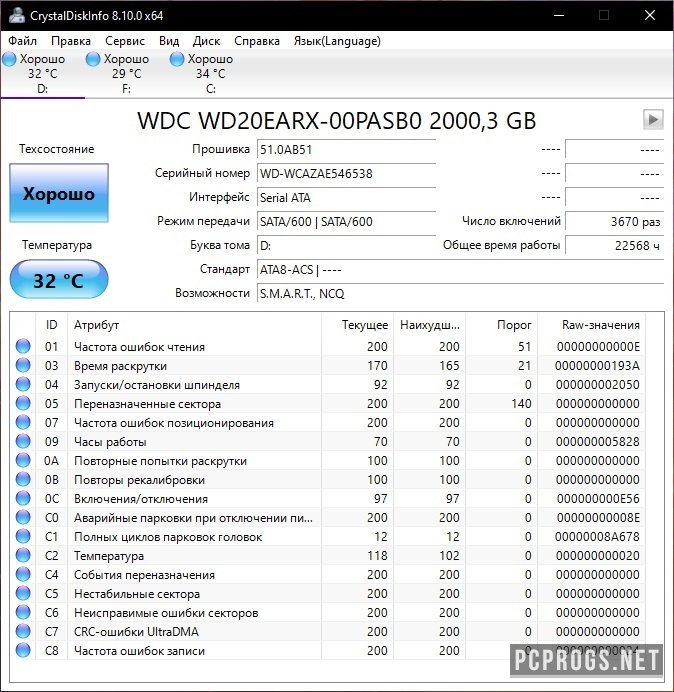
Task: Click raw value 000000005828
Action: (598, 441)
